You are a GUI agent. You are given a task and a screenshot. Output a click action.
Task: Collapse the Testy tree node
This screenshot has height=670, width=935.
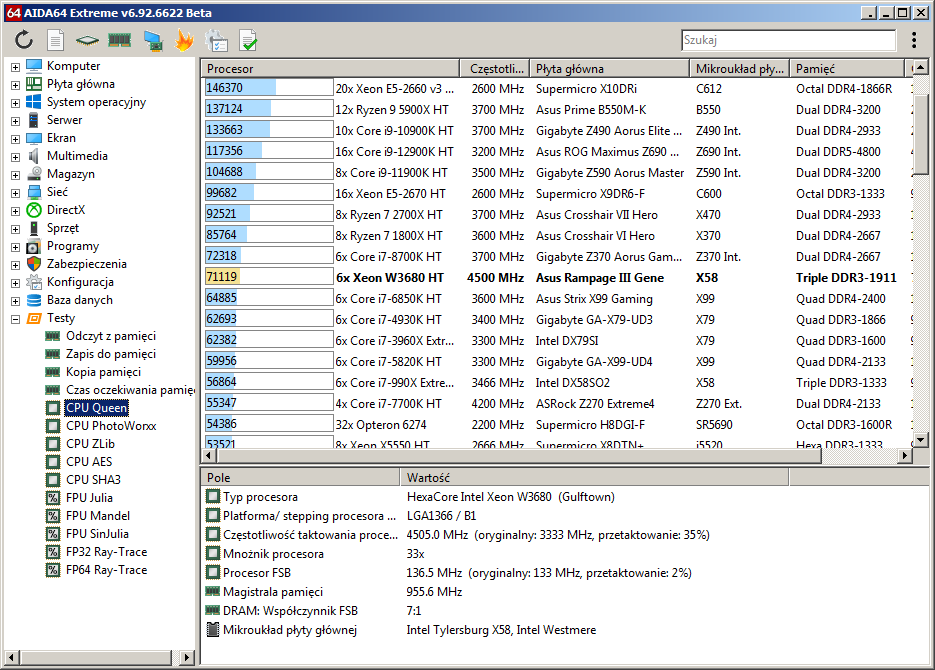[x=16, y=318]
